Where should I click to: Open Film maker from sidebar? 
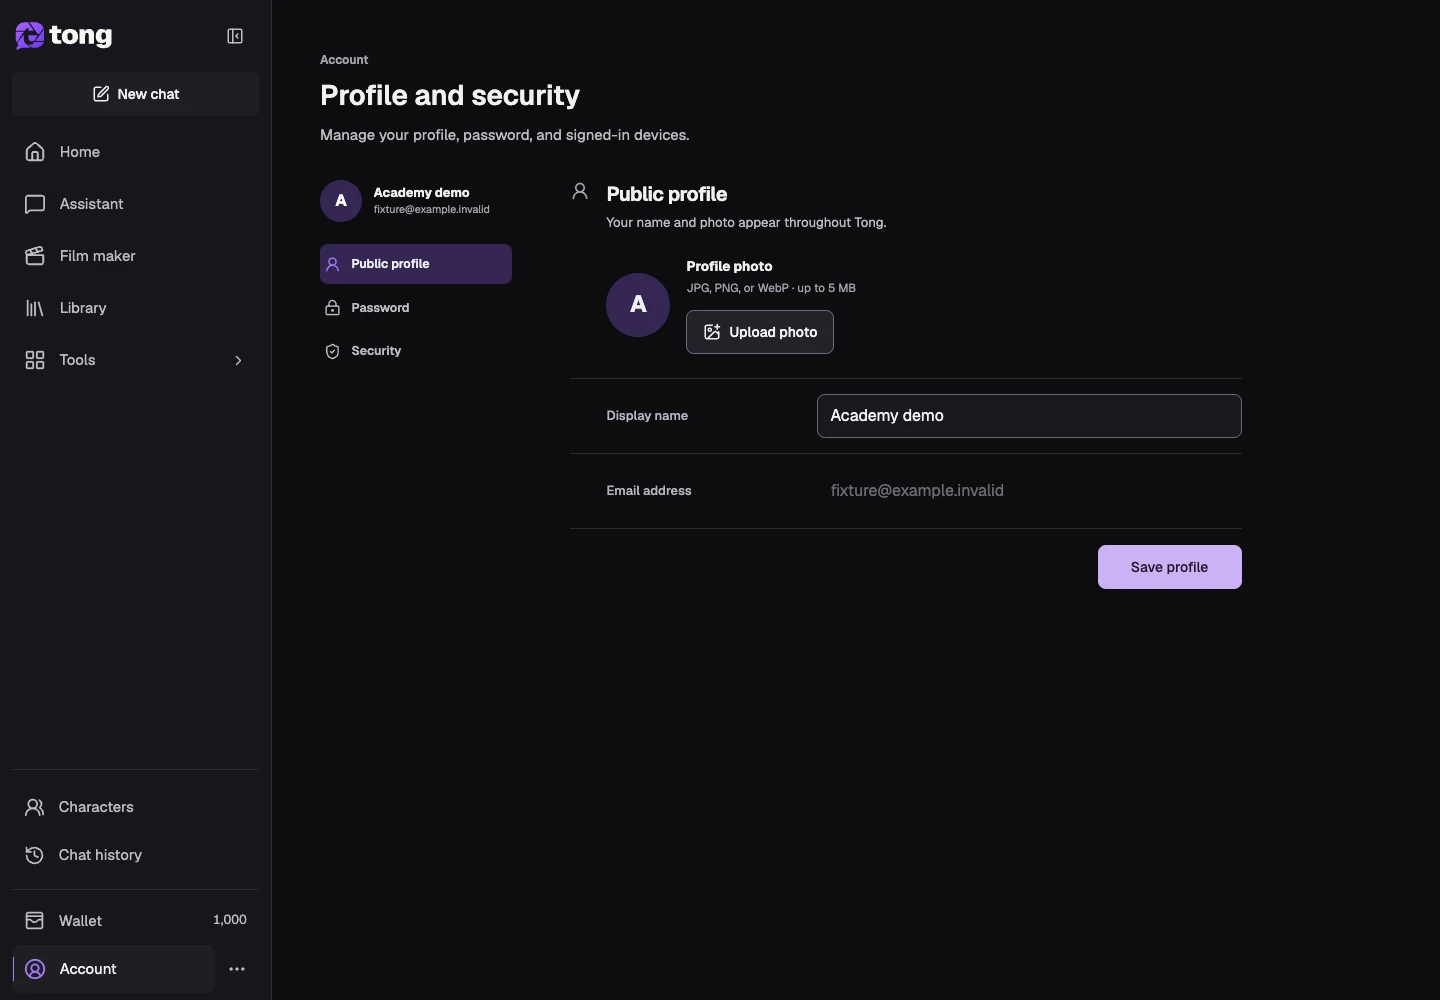coord(136,256)
